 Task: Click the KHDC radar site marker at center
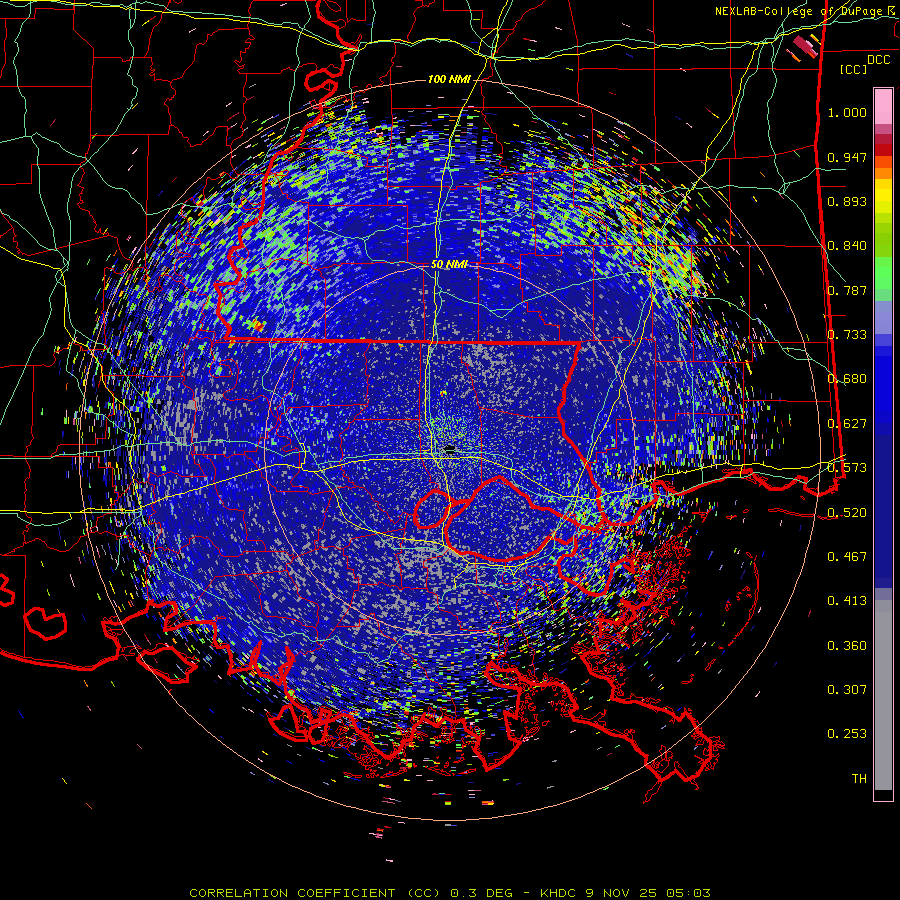click(x=450, y=449)
